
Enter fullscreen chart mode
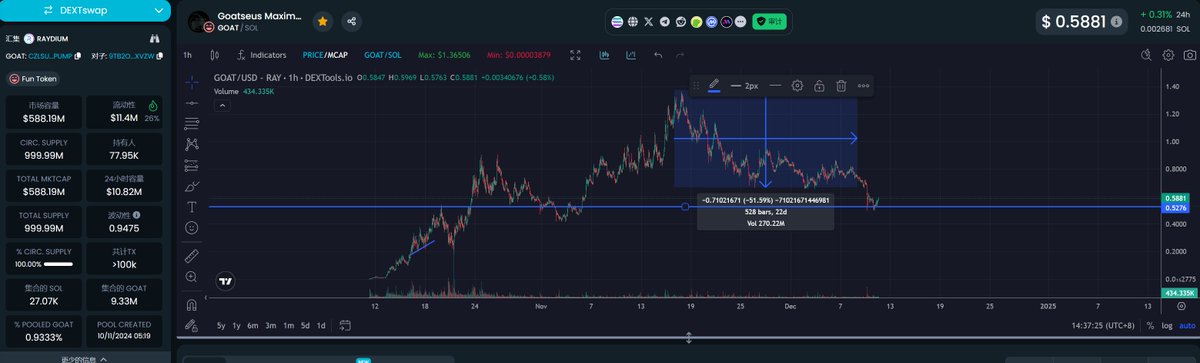[x=575, y=55]
